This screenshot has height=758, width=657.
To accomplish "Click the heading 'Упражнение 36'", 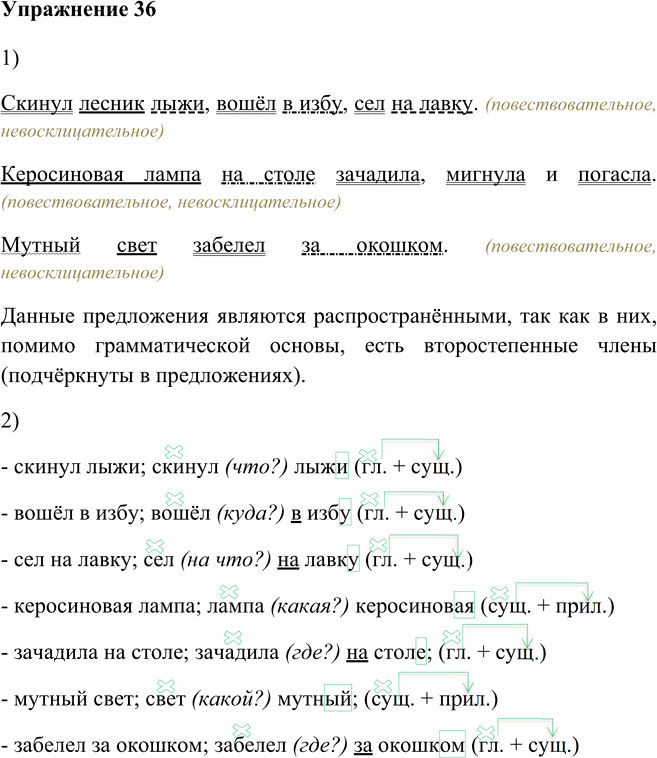I will [78, 9].
